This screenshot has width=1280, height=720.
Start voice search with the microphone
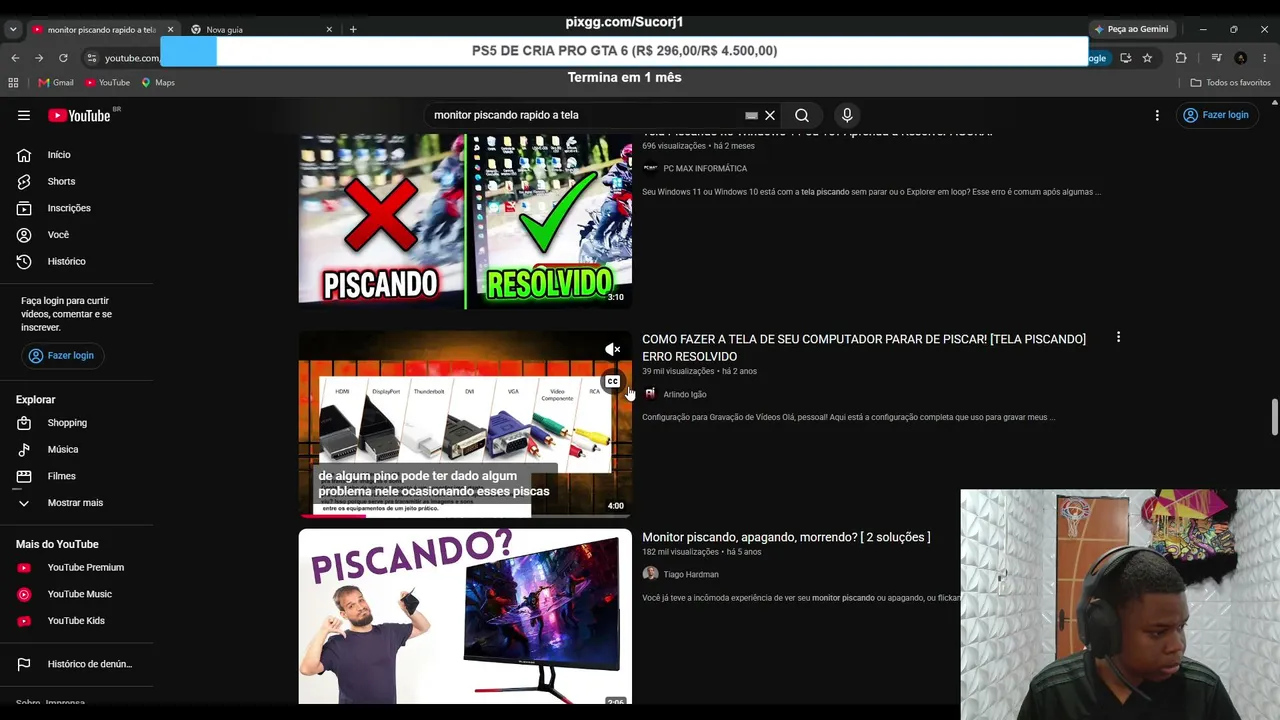coord(847,115)
